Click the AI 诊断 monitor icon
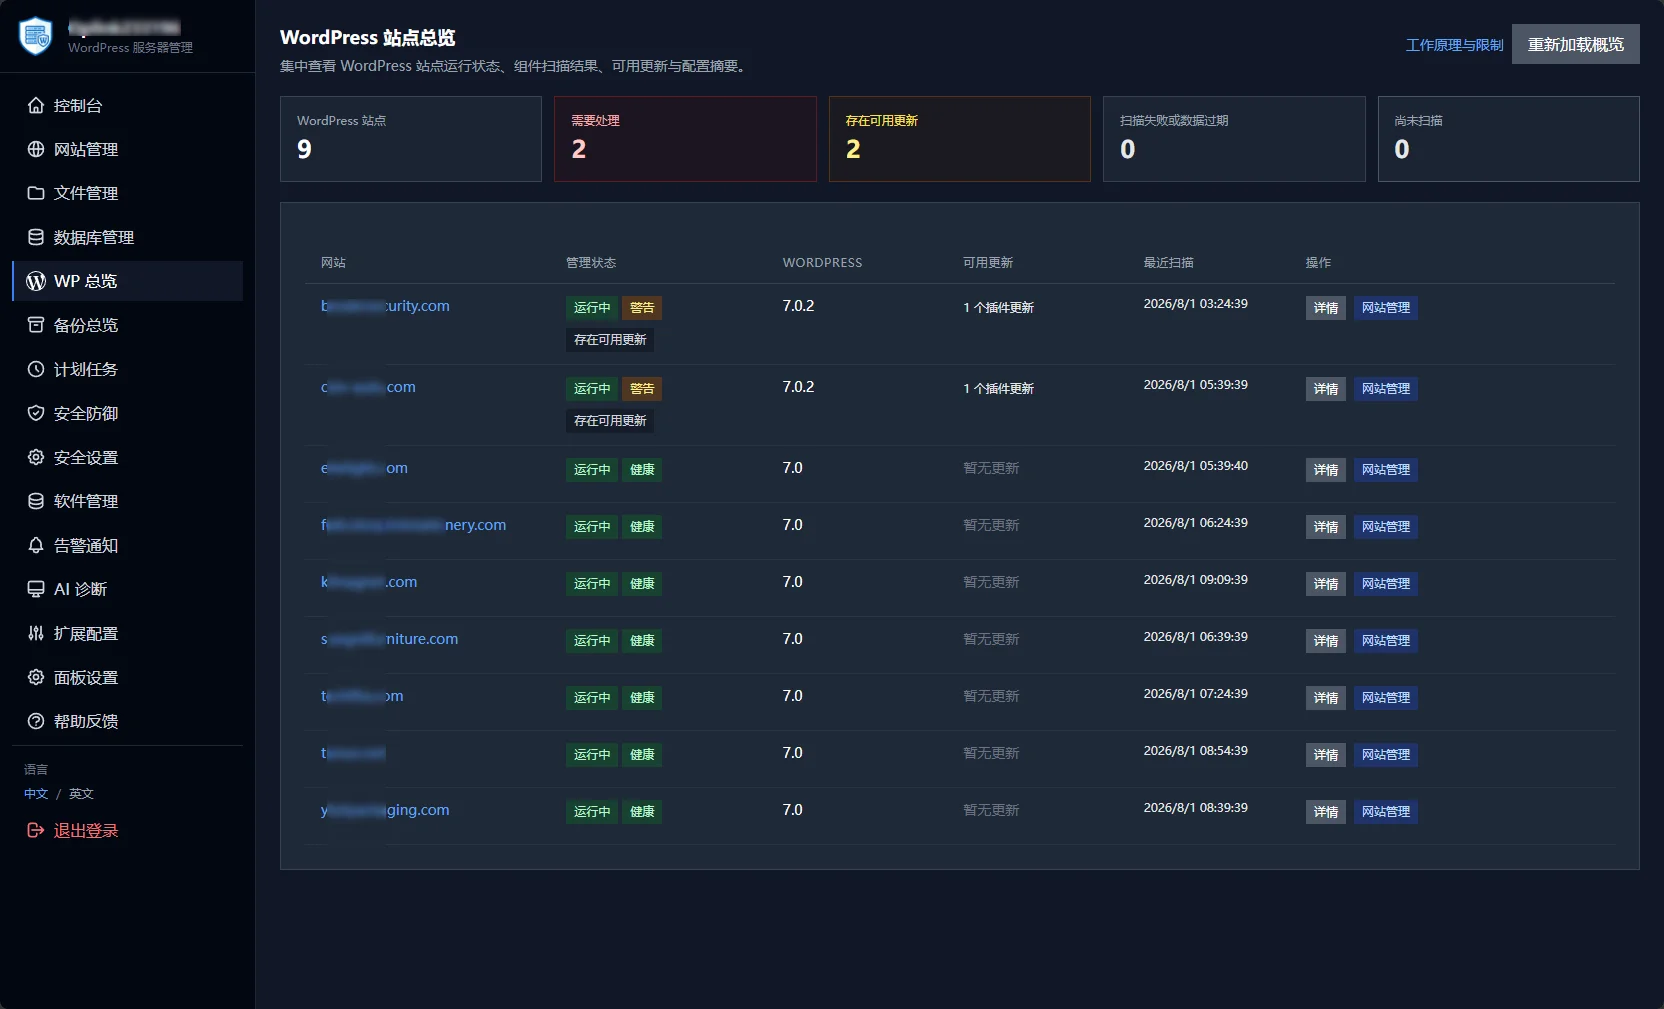 coord(36,589)
